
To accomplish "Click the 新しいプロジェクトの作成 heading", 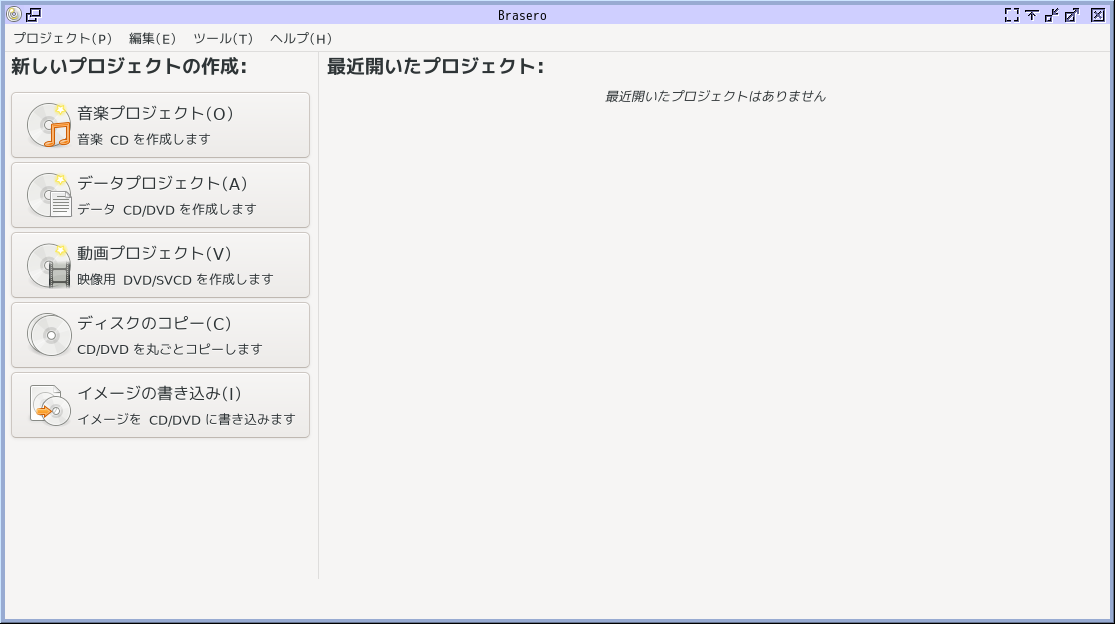I will 129,66.
